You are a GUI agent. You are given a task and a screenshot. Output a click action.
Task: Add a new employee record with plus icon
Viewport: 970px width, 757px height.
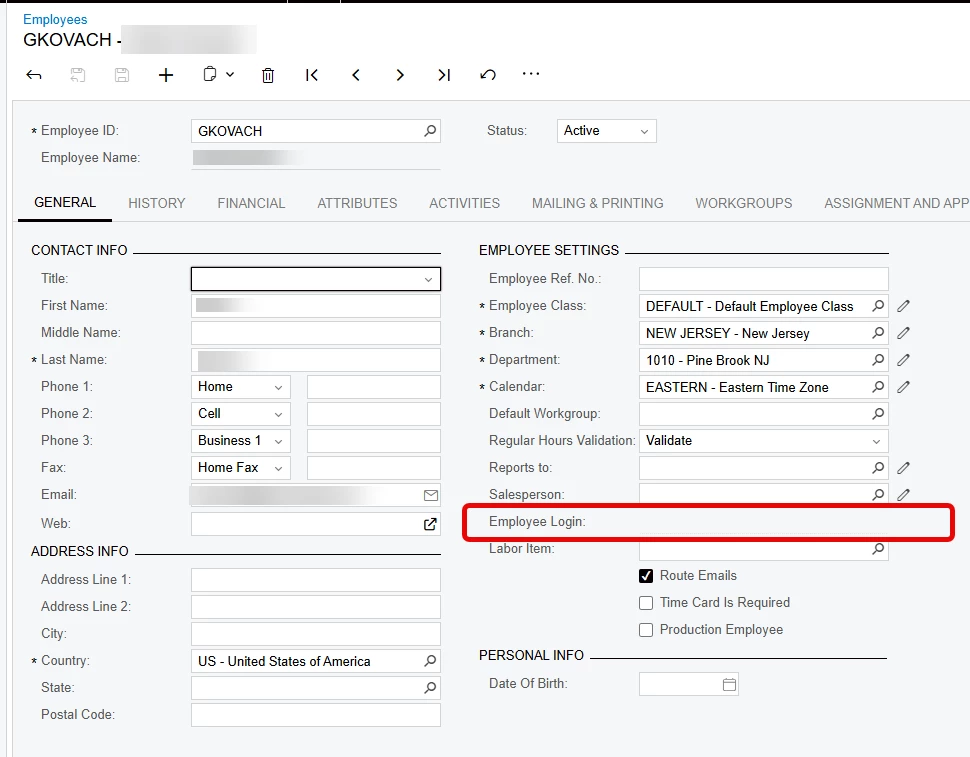[166, 75]
